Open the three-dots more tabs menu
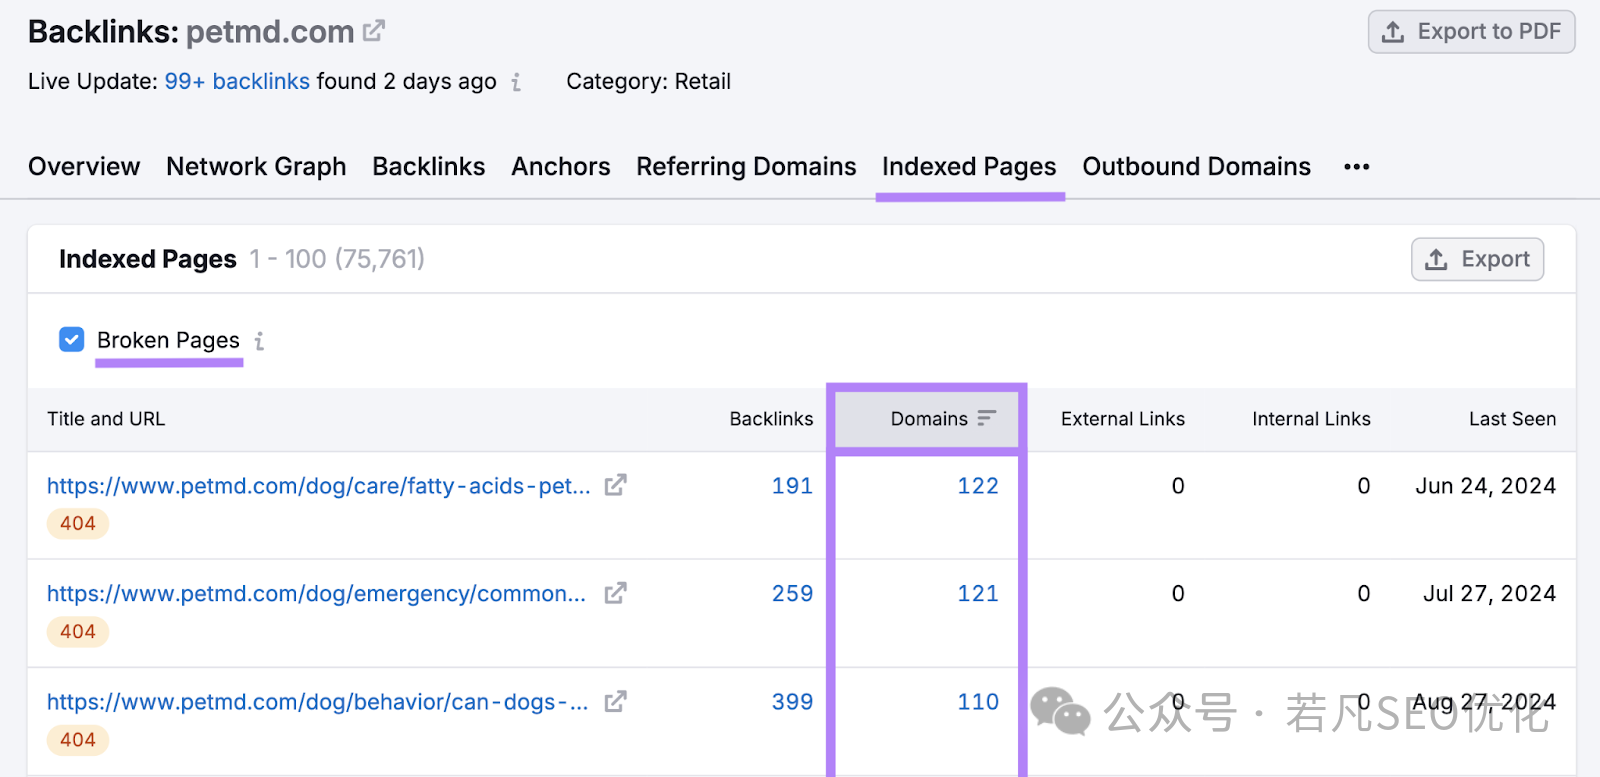This screenshot has height=777, width=1600. click(x=1357, y=167)
